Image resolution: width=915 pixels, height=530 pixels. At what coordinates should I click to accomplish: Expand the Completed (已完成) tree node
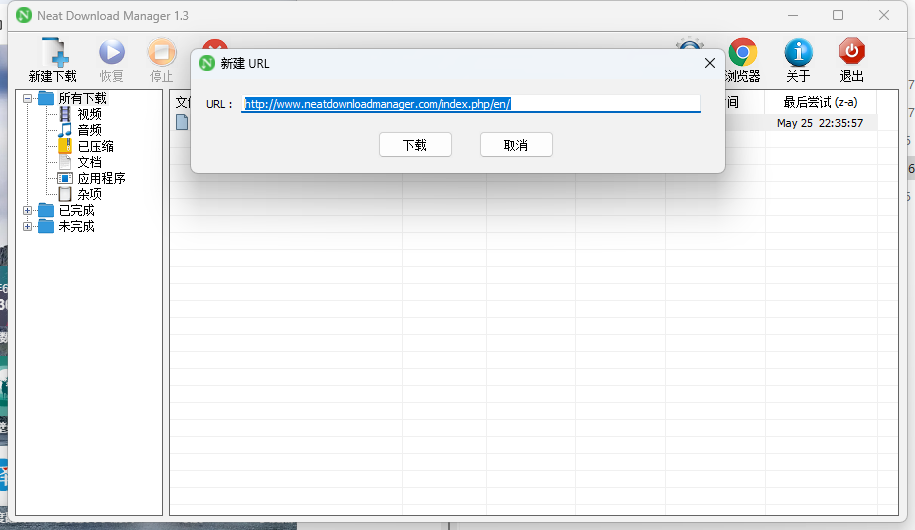27,210
